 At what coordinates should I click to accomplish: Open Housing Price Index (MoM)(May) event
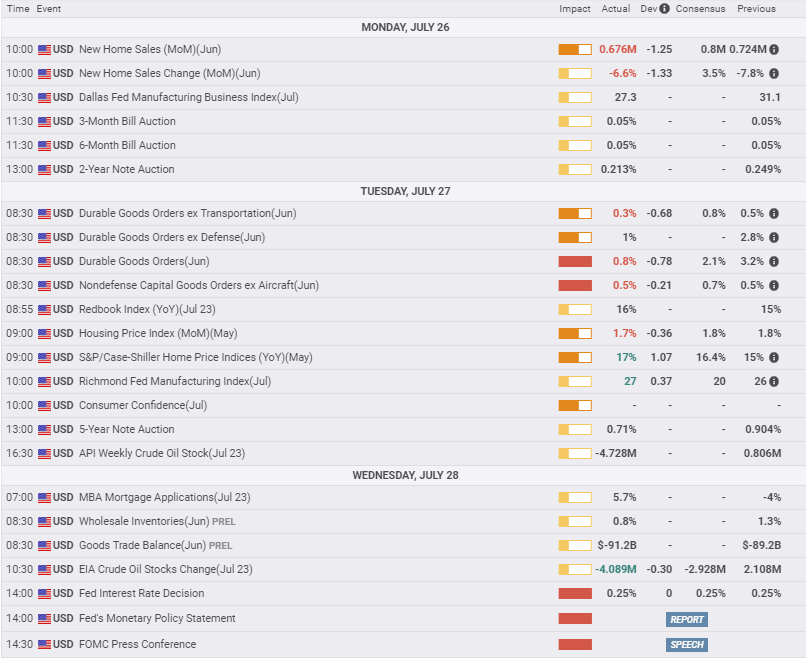[x=158, y=333]
